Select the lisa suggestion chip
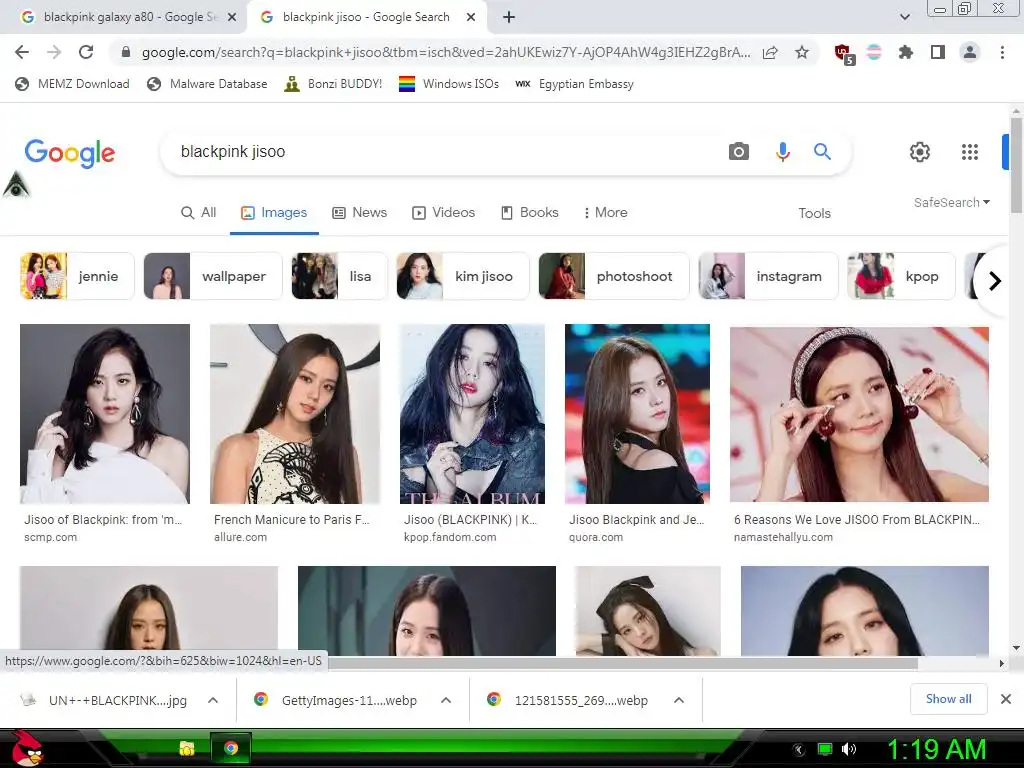 pos(339,276)
